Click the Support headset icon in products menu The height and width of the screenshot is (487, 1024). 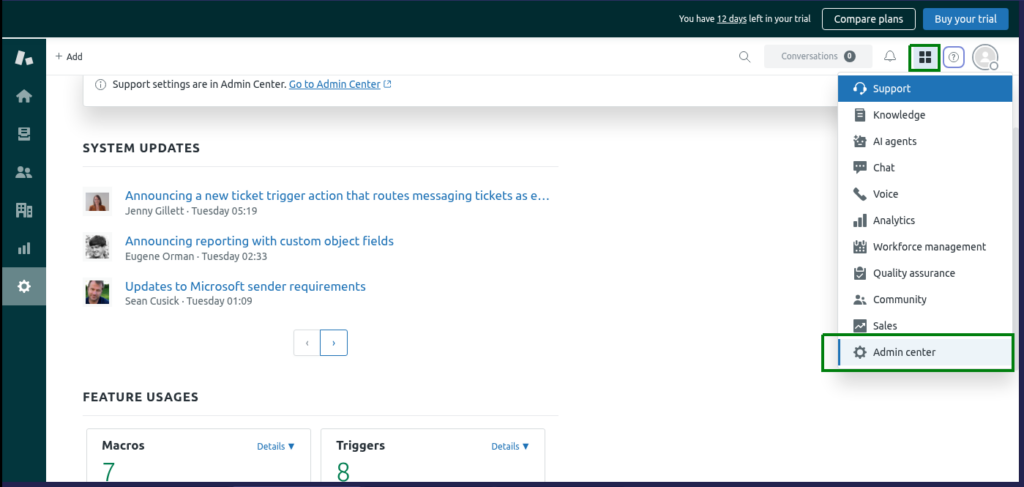pyautogui.click(x=860, y=89)
